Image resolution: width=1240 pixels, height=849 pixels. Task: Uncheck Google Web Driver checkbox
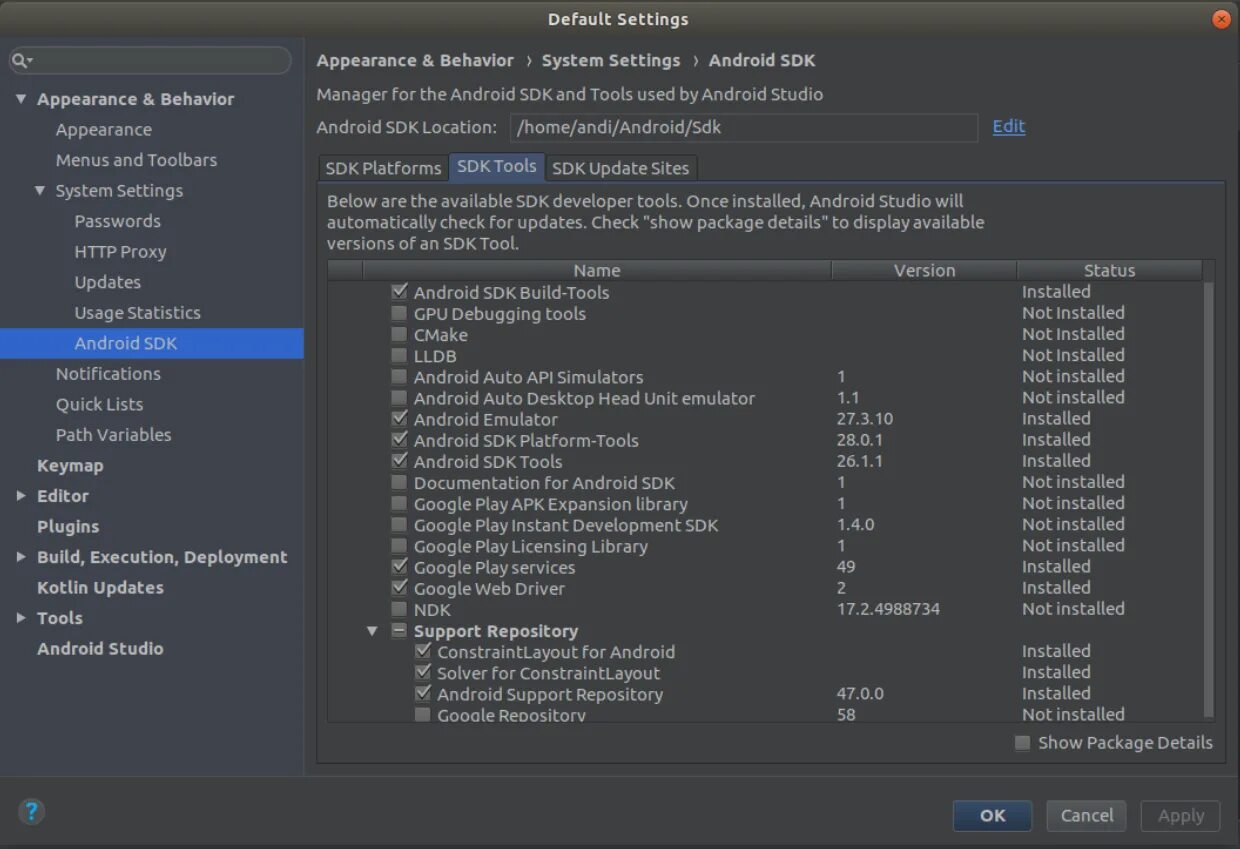coord(399,588)
